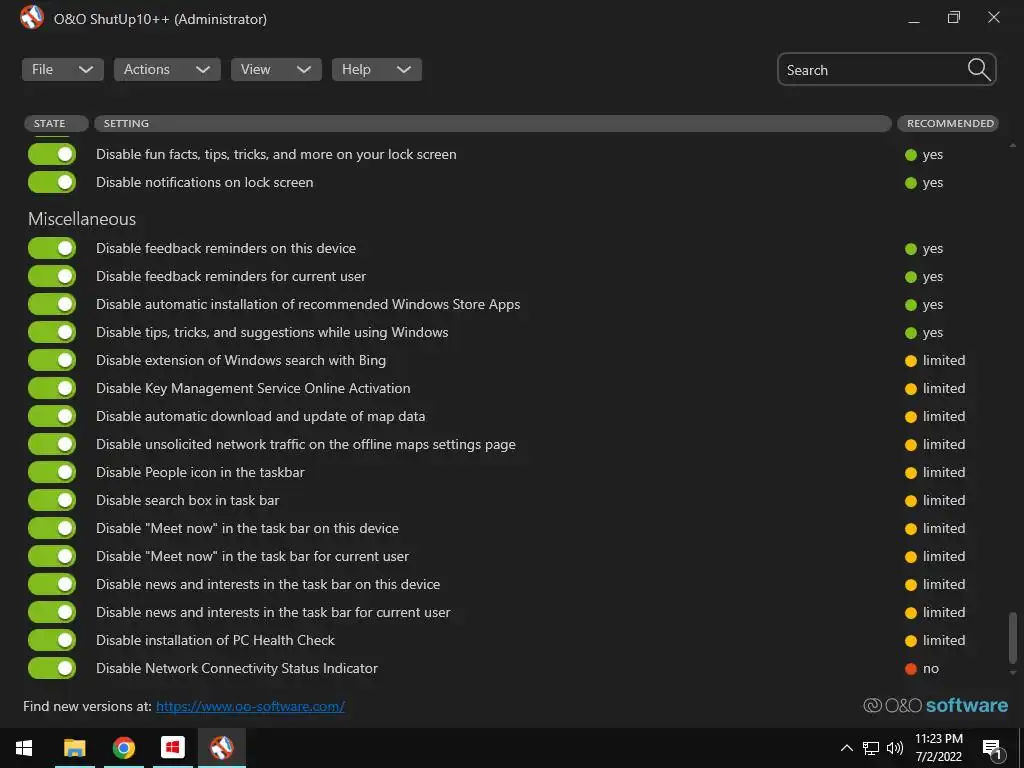
Task: Toggle news and interests for current user
Action: coord(52,613)
